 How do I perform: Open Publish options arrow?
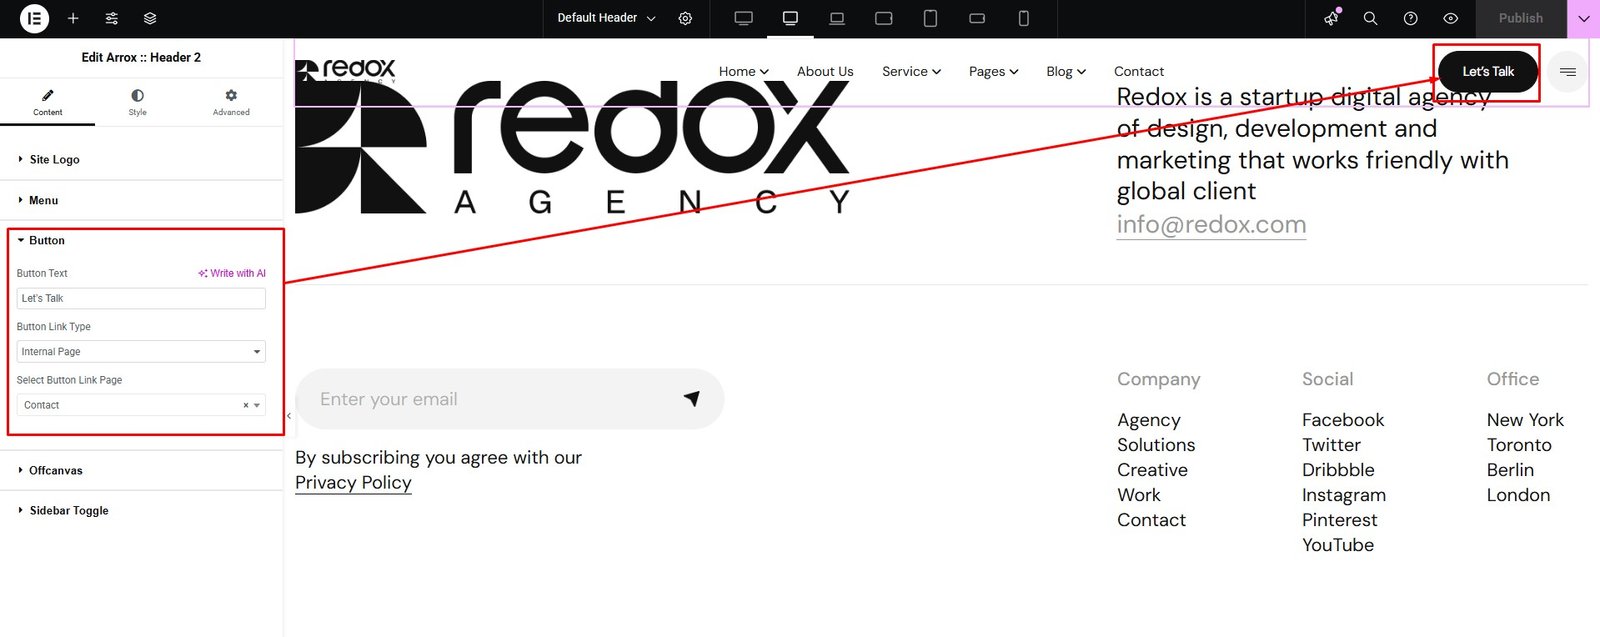click(1583, 18)
